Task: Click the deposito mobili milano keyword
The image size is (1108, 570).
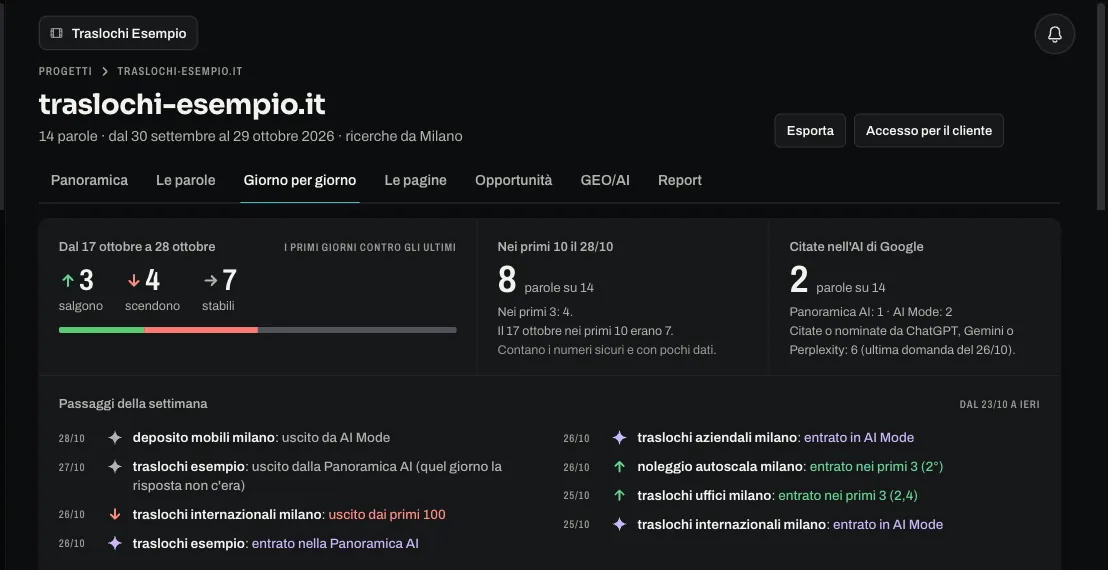Action: 204,437
